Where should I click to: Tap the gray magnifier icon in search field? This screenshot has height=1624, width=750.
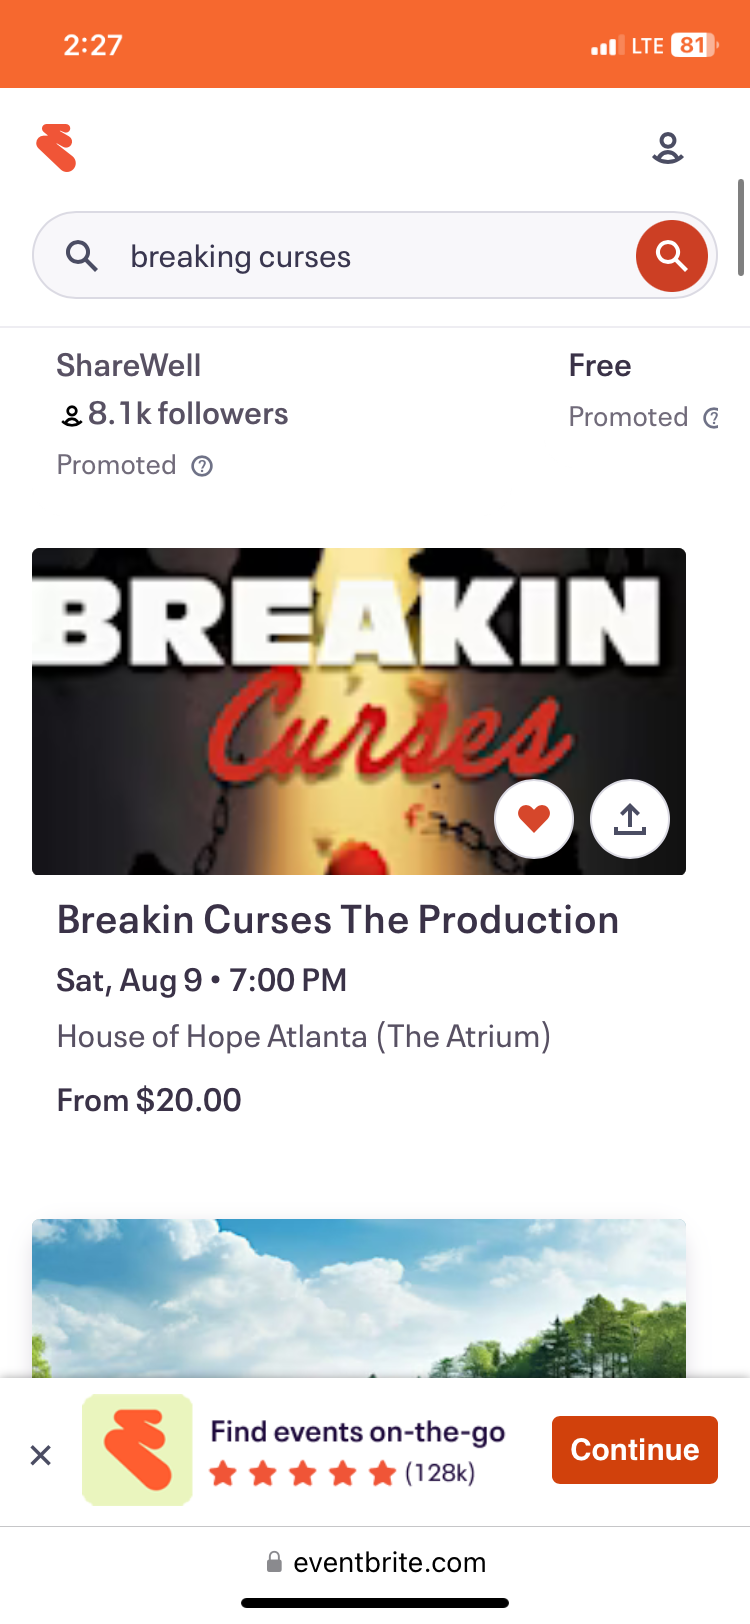(x=82, y=256)
